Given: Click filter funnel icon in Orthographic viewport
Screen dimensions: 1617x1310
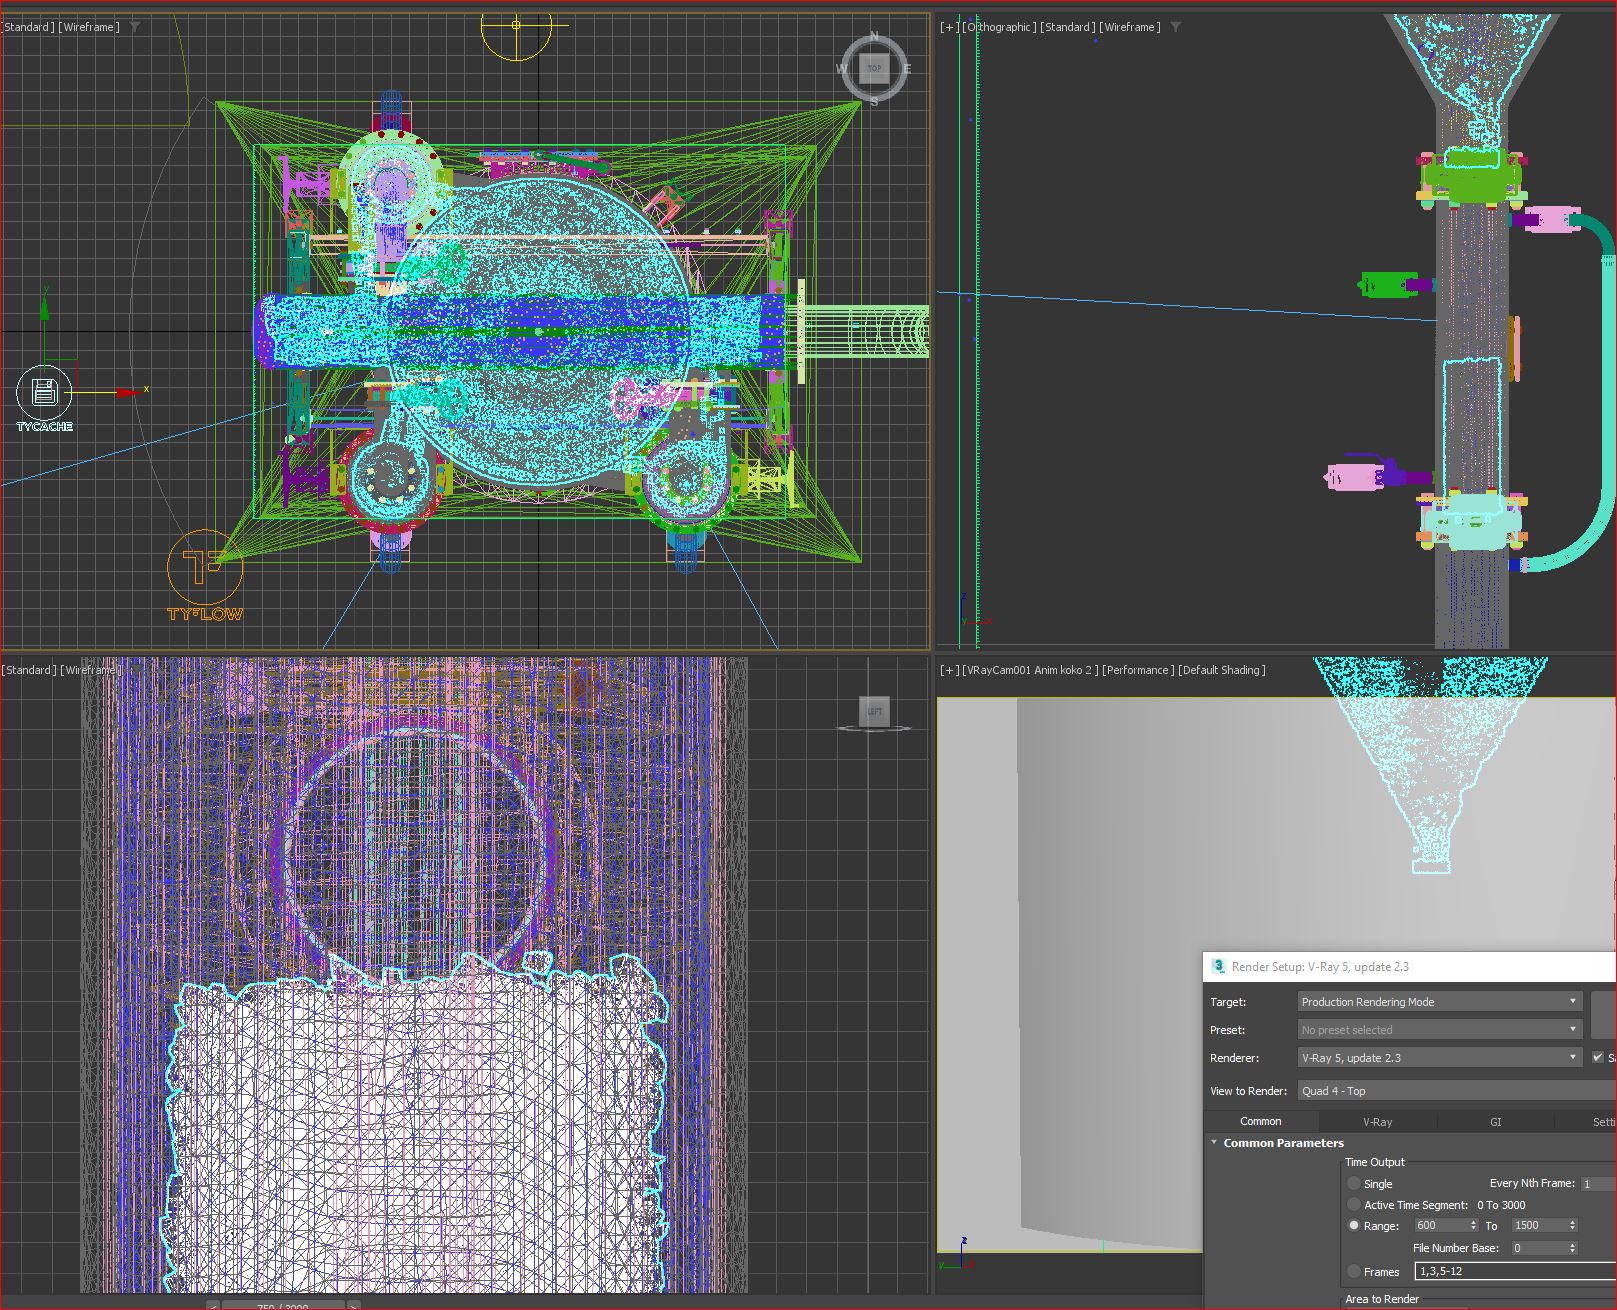Looking at the screenshot, I should [x=1176, y=27].
